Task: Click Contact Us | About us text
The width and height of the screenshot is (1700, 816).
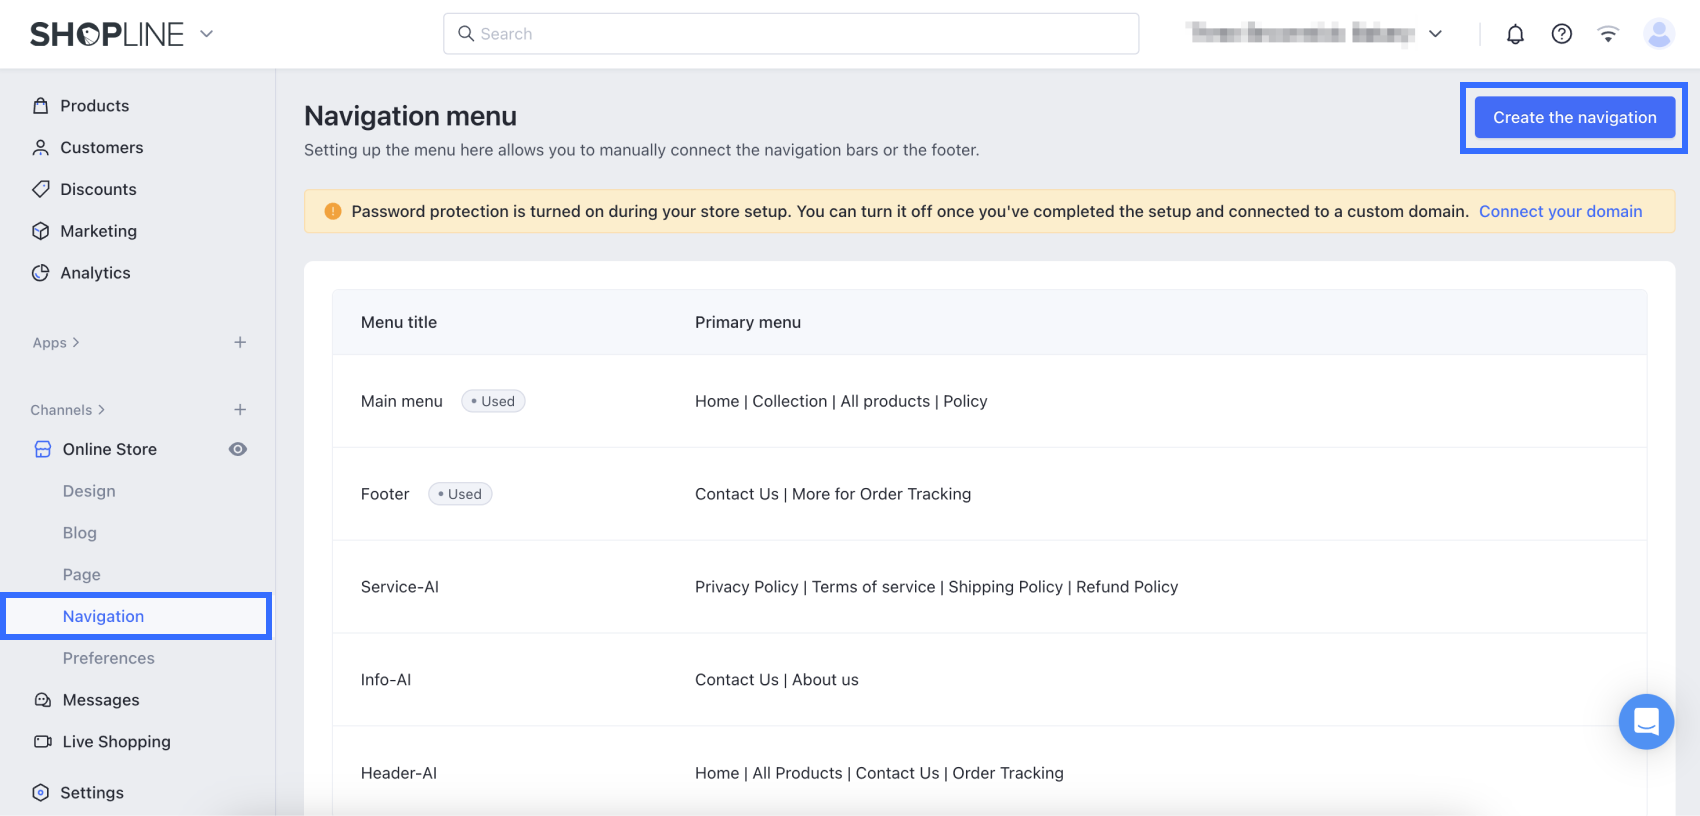Action: point(777,680)
